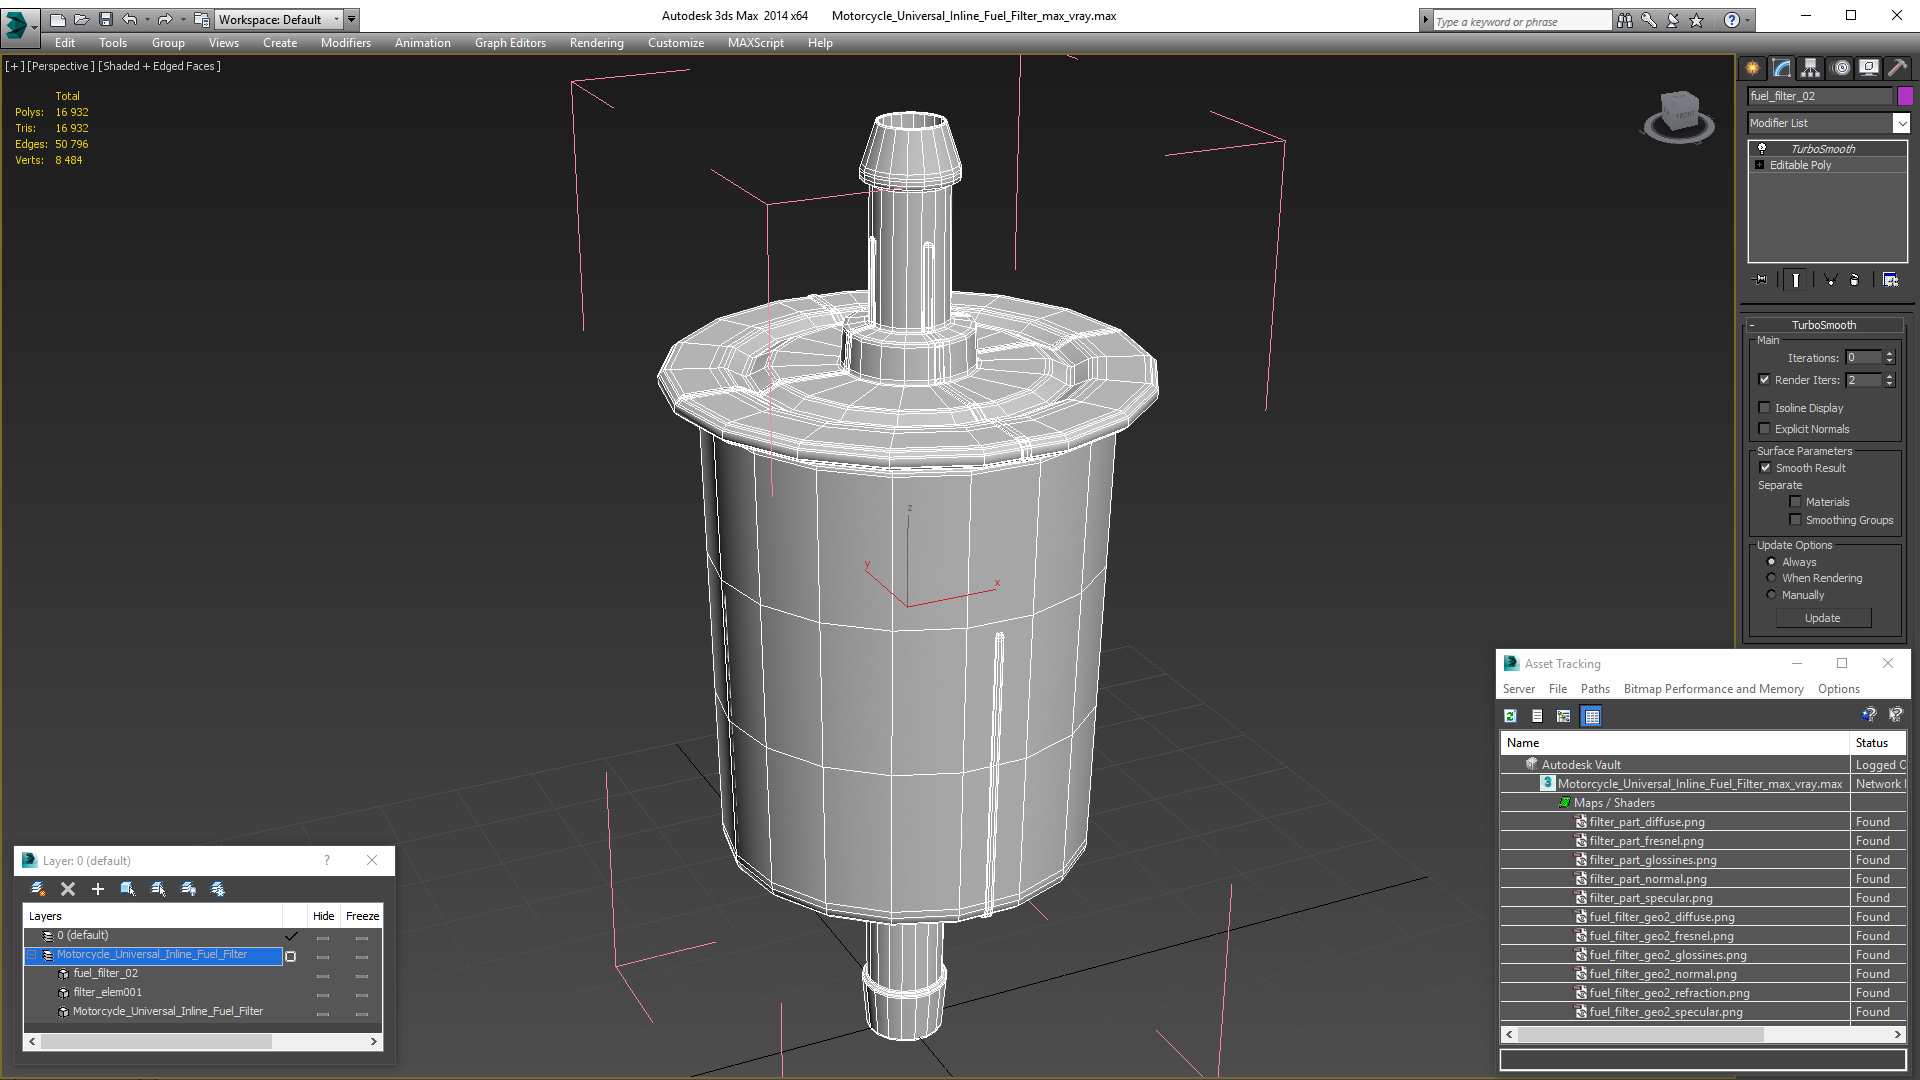Image resolution: width=1920 pixels, height=1080 pixels.
Task: Open the Rendering menu
Action: pyautogui.click(x=597, y=43)
